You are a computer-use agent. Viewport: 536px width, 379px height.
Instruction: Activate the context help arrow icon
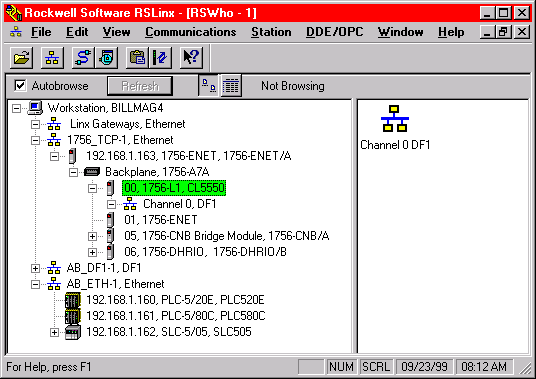[191, 58]
